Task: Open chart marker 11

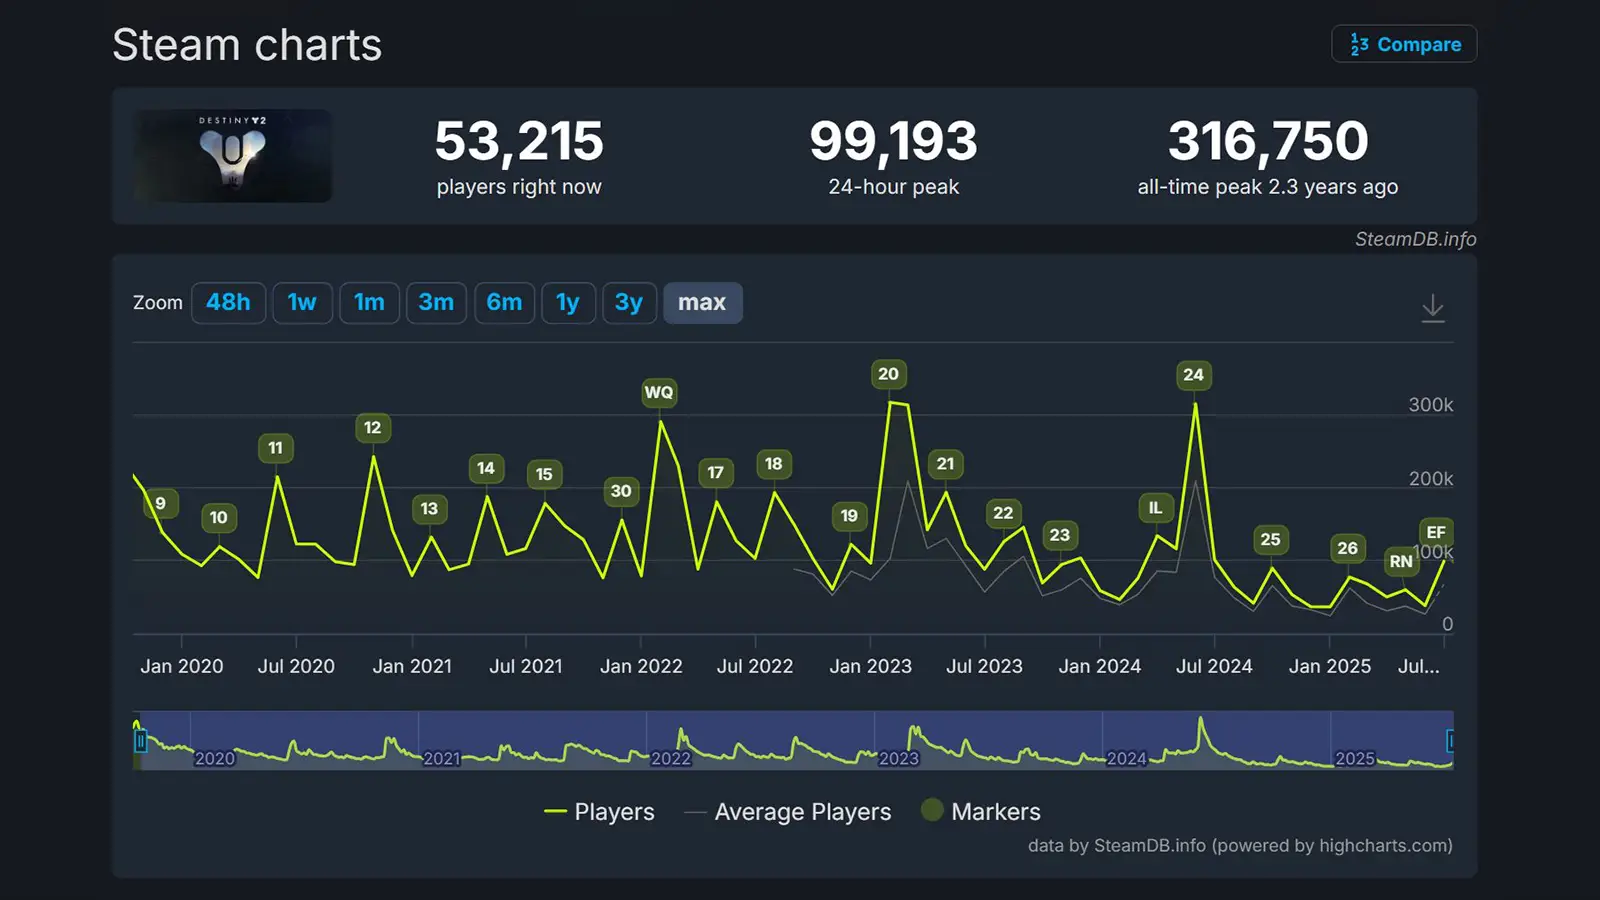Action: point(276,448)
